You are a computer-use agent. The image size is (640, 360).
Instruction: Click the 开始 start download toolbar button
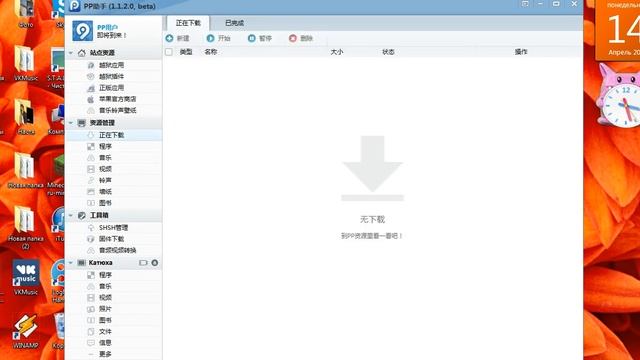tap(218, 38)
